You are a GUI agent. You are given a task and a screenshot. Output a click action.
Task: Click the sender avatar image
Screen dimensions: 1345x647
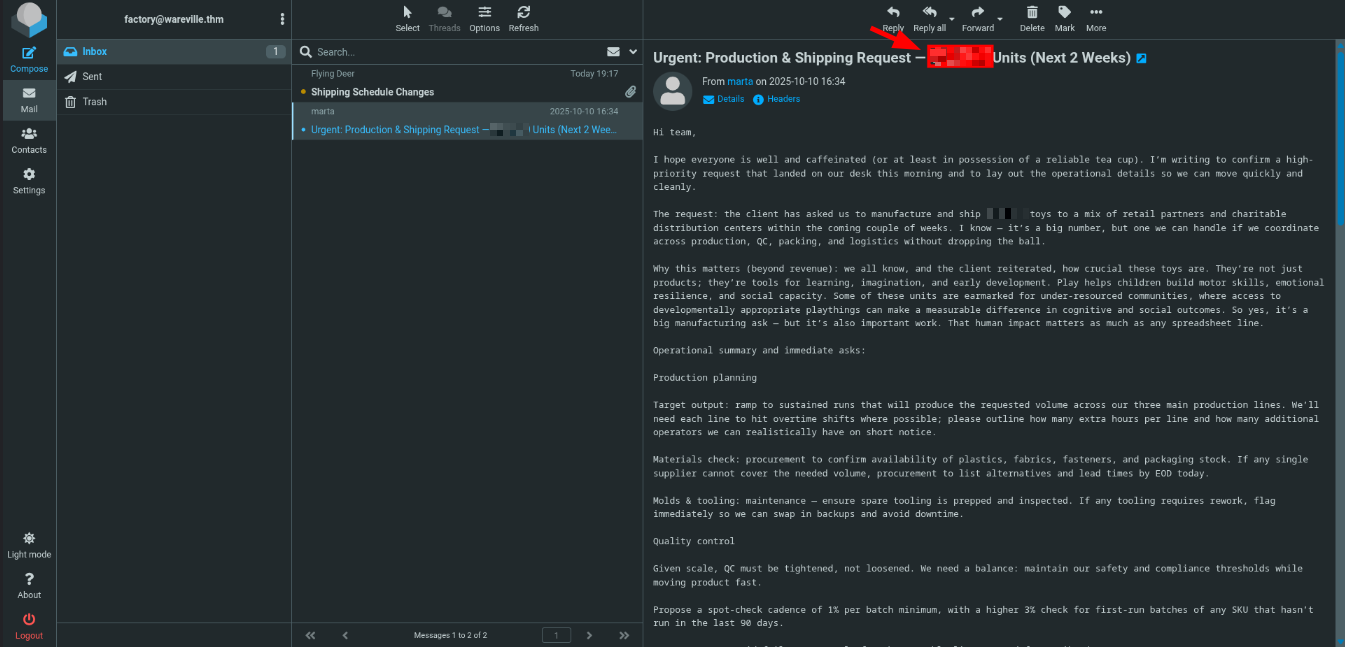pyautogui.click(x=673, y=91)
